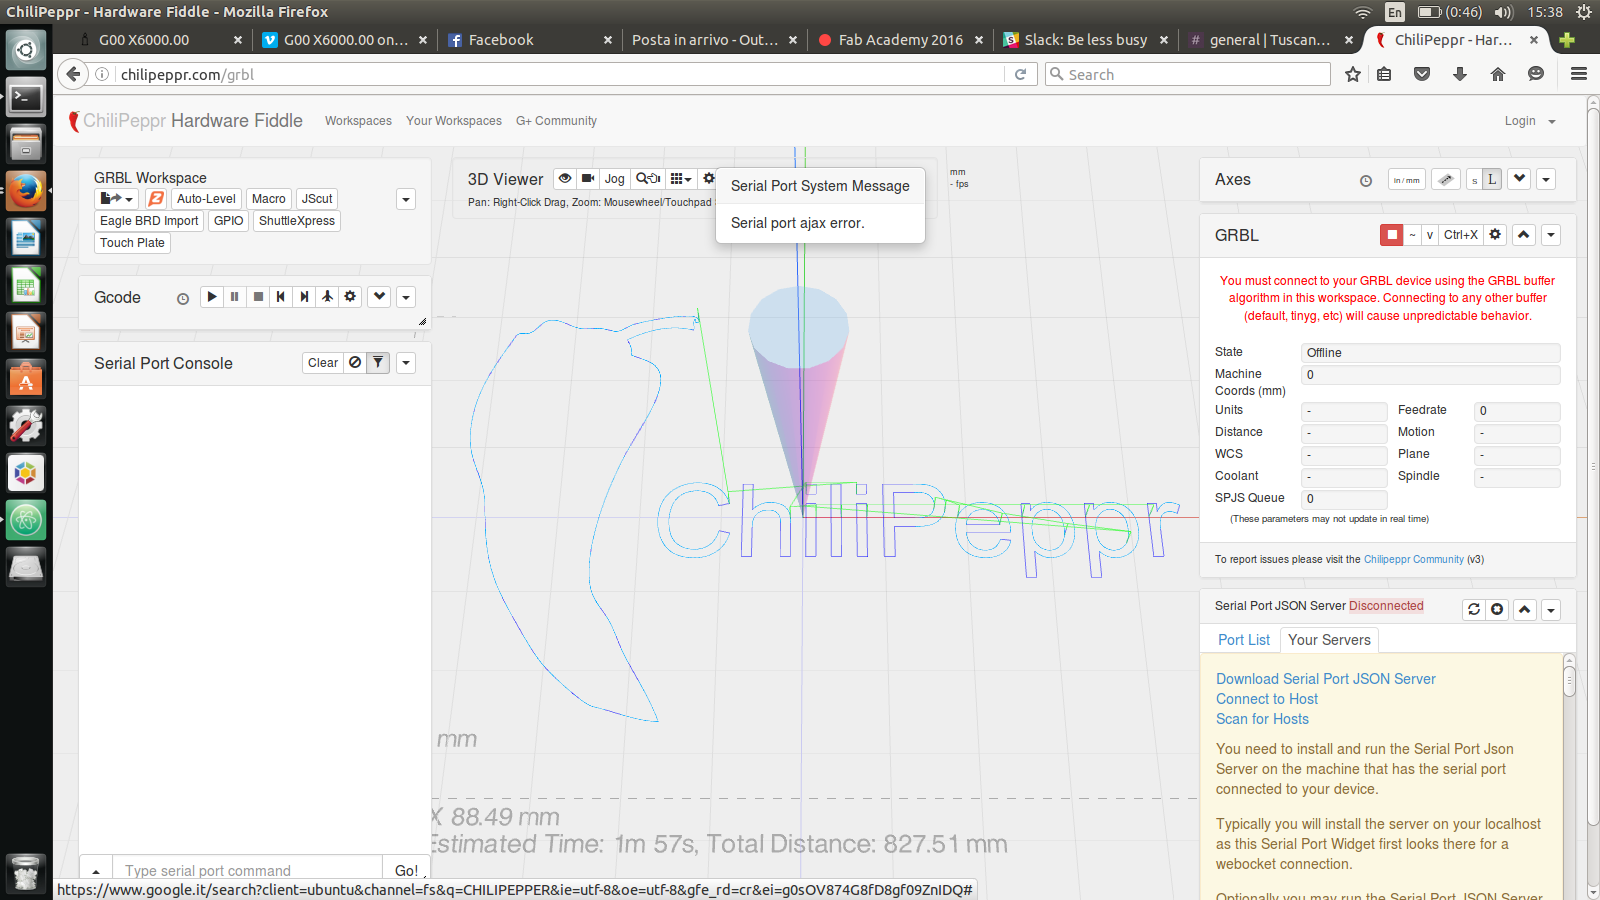This screenshot has height=900, width=1600.
Task: Click the tilde resume button in GRBL
Action: tap(1412, 235)
